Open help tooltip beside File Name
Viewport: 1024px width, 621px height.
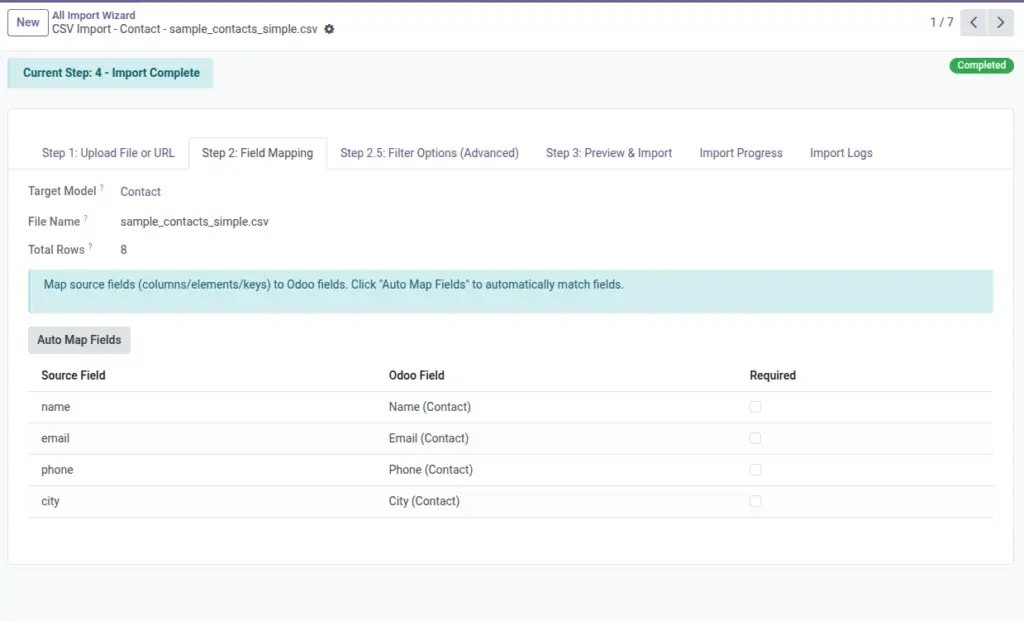[86, 218]
